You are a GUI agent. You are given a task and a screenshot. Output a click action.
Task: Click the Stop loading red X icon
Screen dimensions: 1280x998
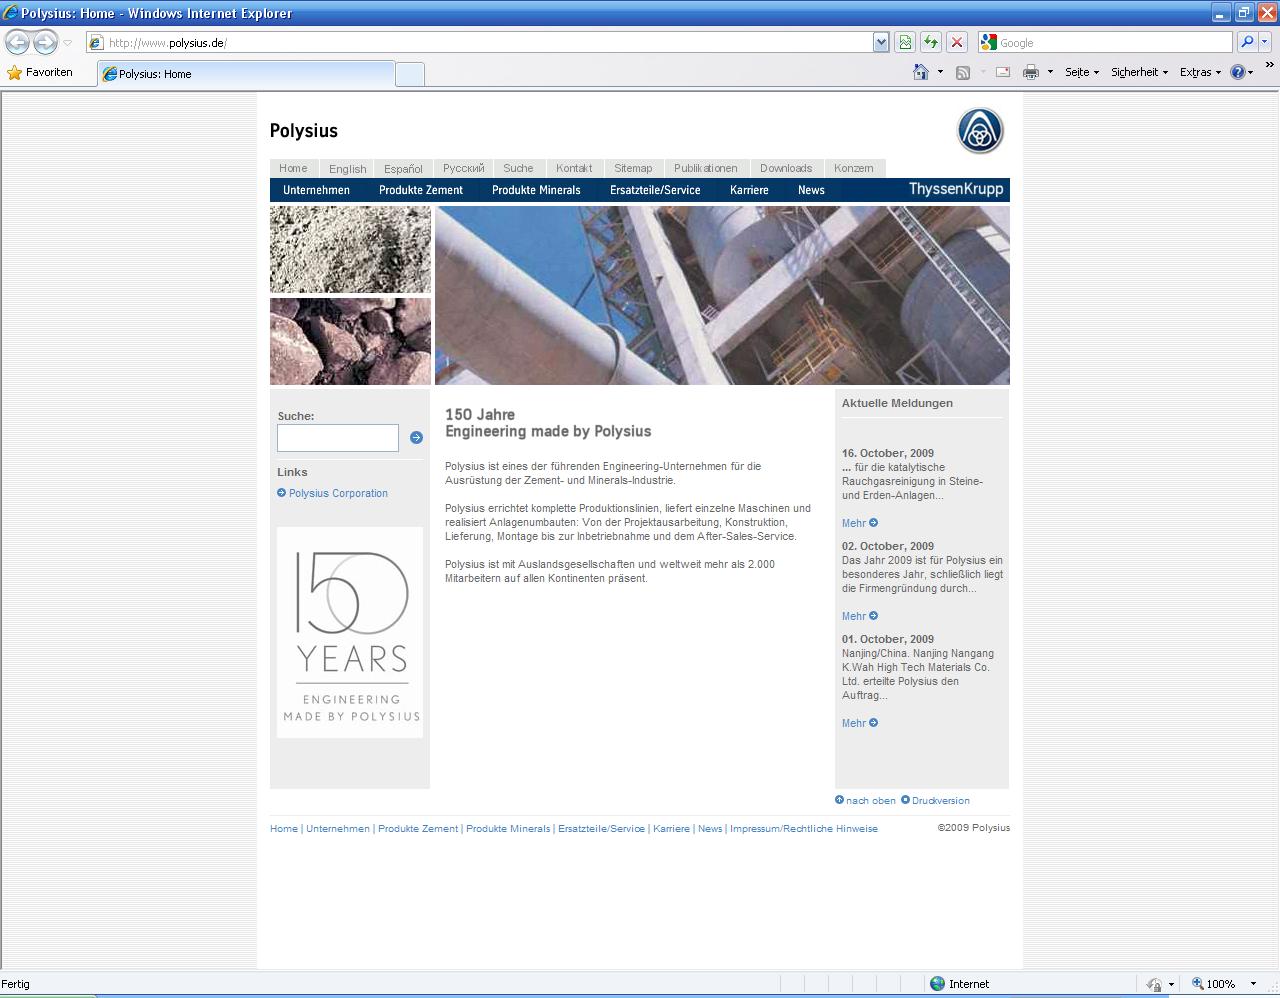[x=957, y=42]
